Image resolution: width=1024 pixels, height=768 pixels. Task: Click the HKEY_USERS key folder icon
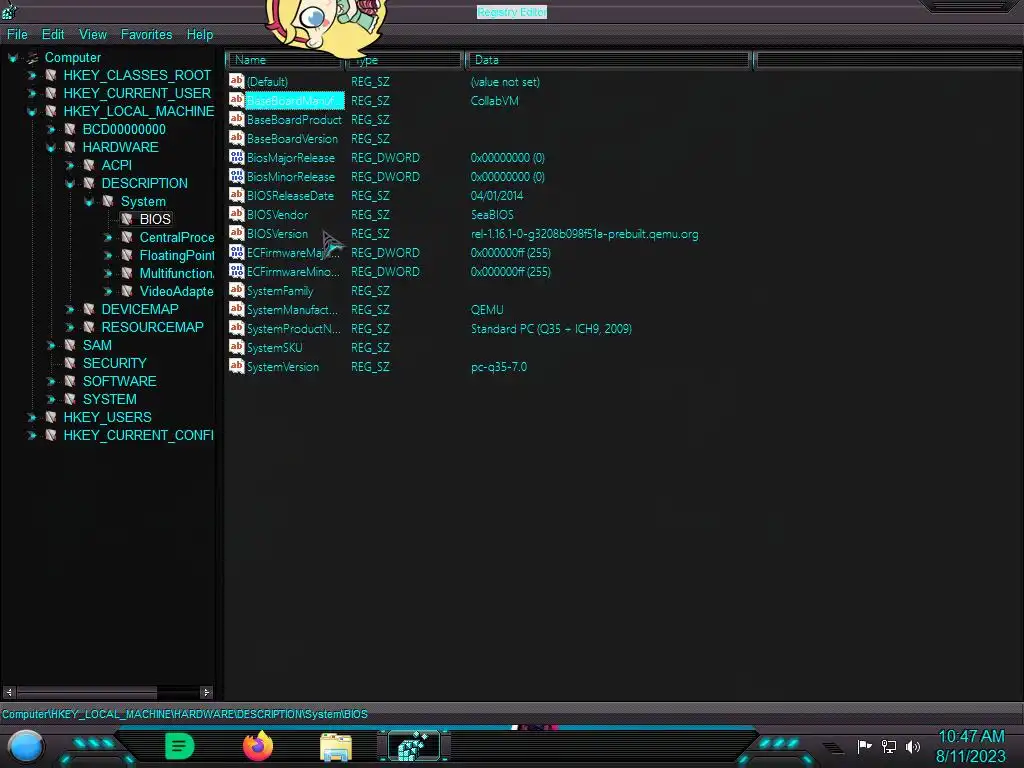(50, 417)
